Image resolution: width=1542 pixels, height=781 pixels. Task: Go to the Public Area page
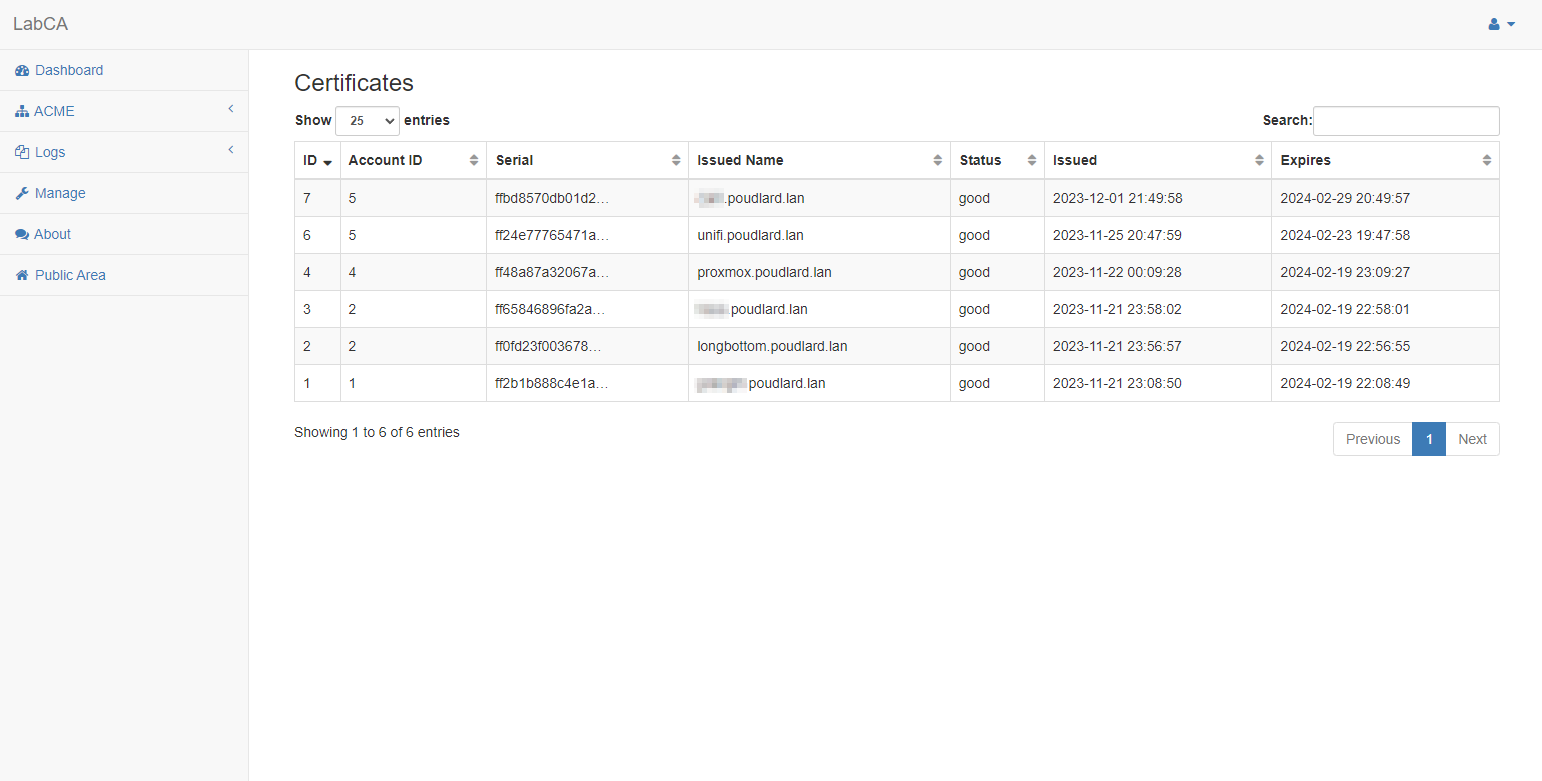[70, 275]
